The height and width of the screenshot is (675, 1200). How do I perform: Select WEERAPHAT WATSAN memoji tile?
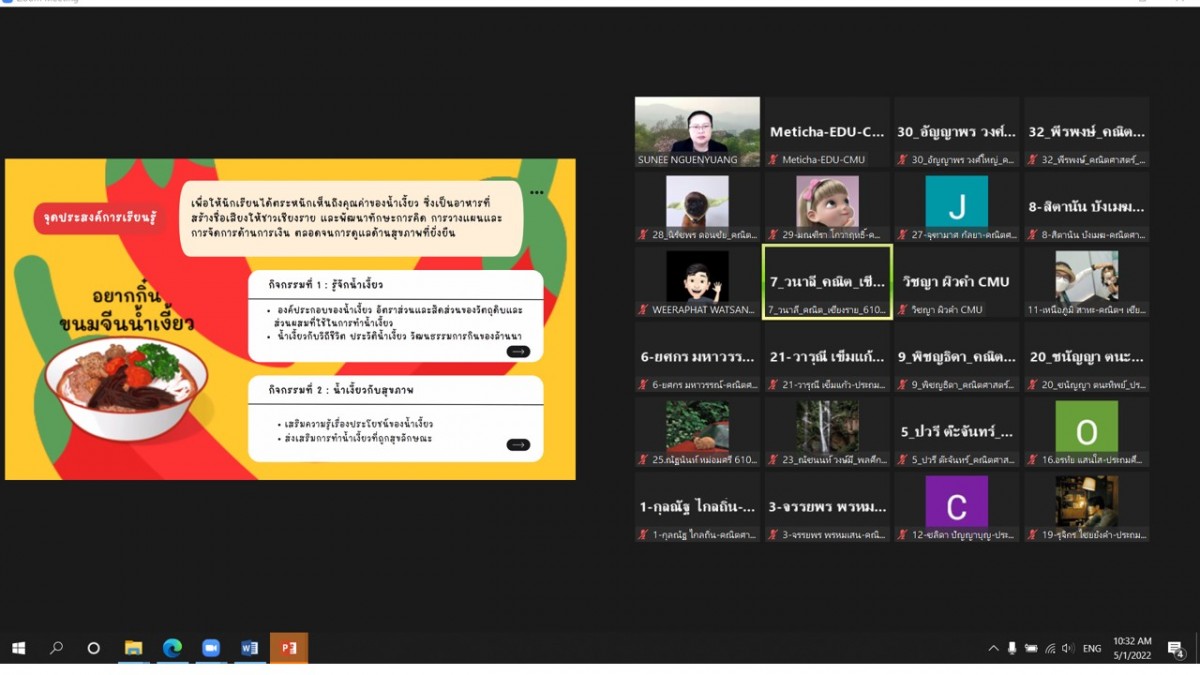(697, 281)
